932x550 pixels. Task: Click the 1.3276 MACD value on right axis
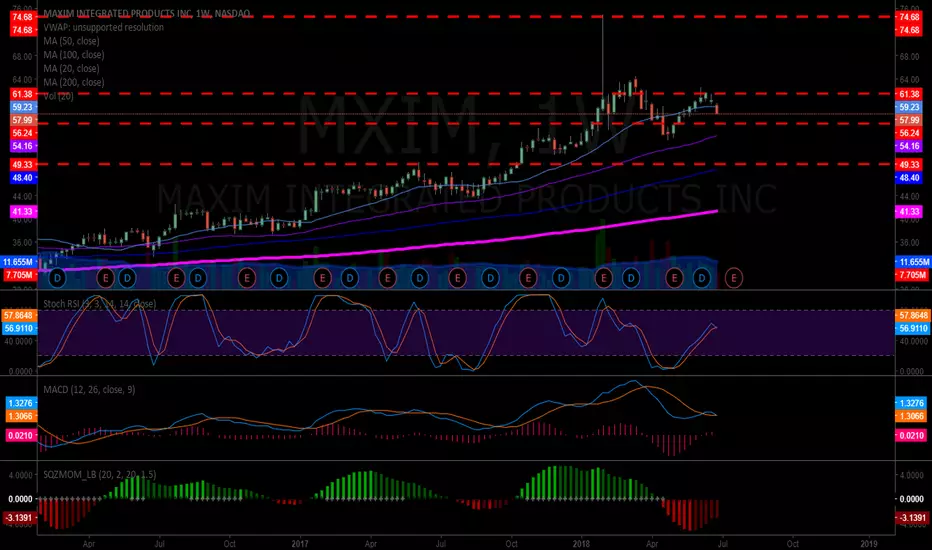pyautogui.click(x=911, y=403)
